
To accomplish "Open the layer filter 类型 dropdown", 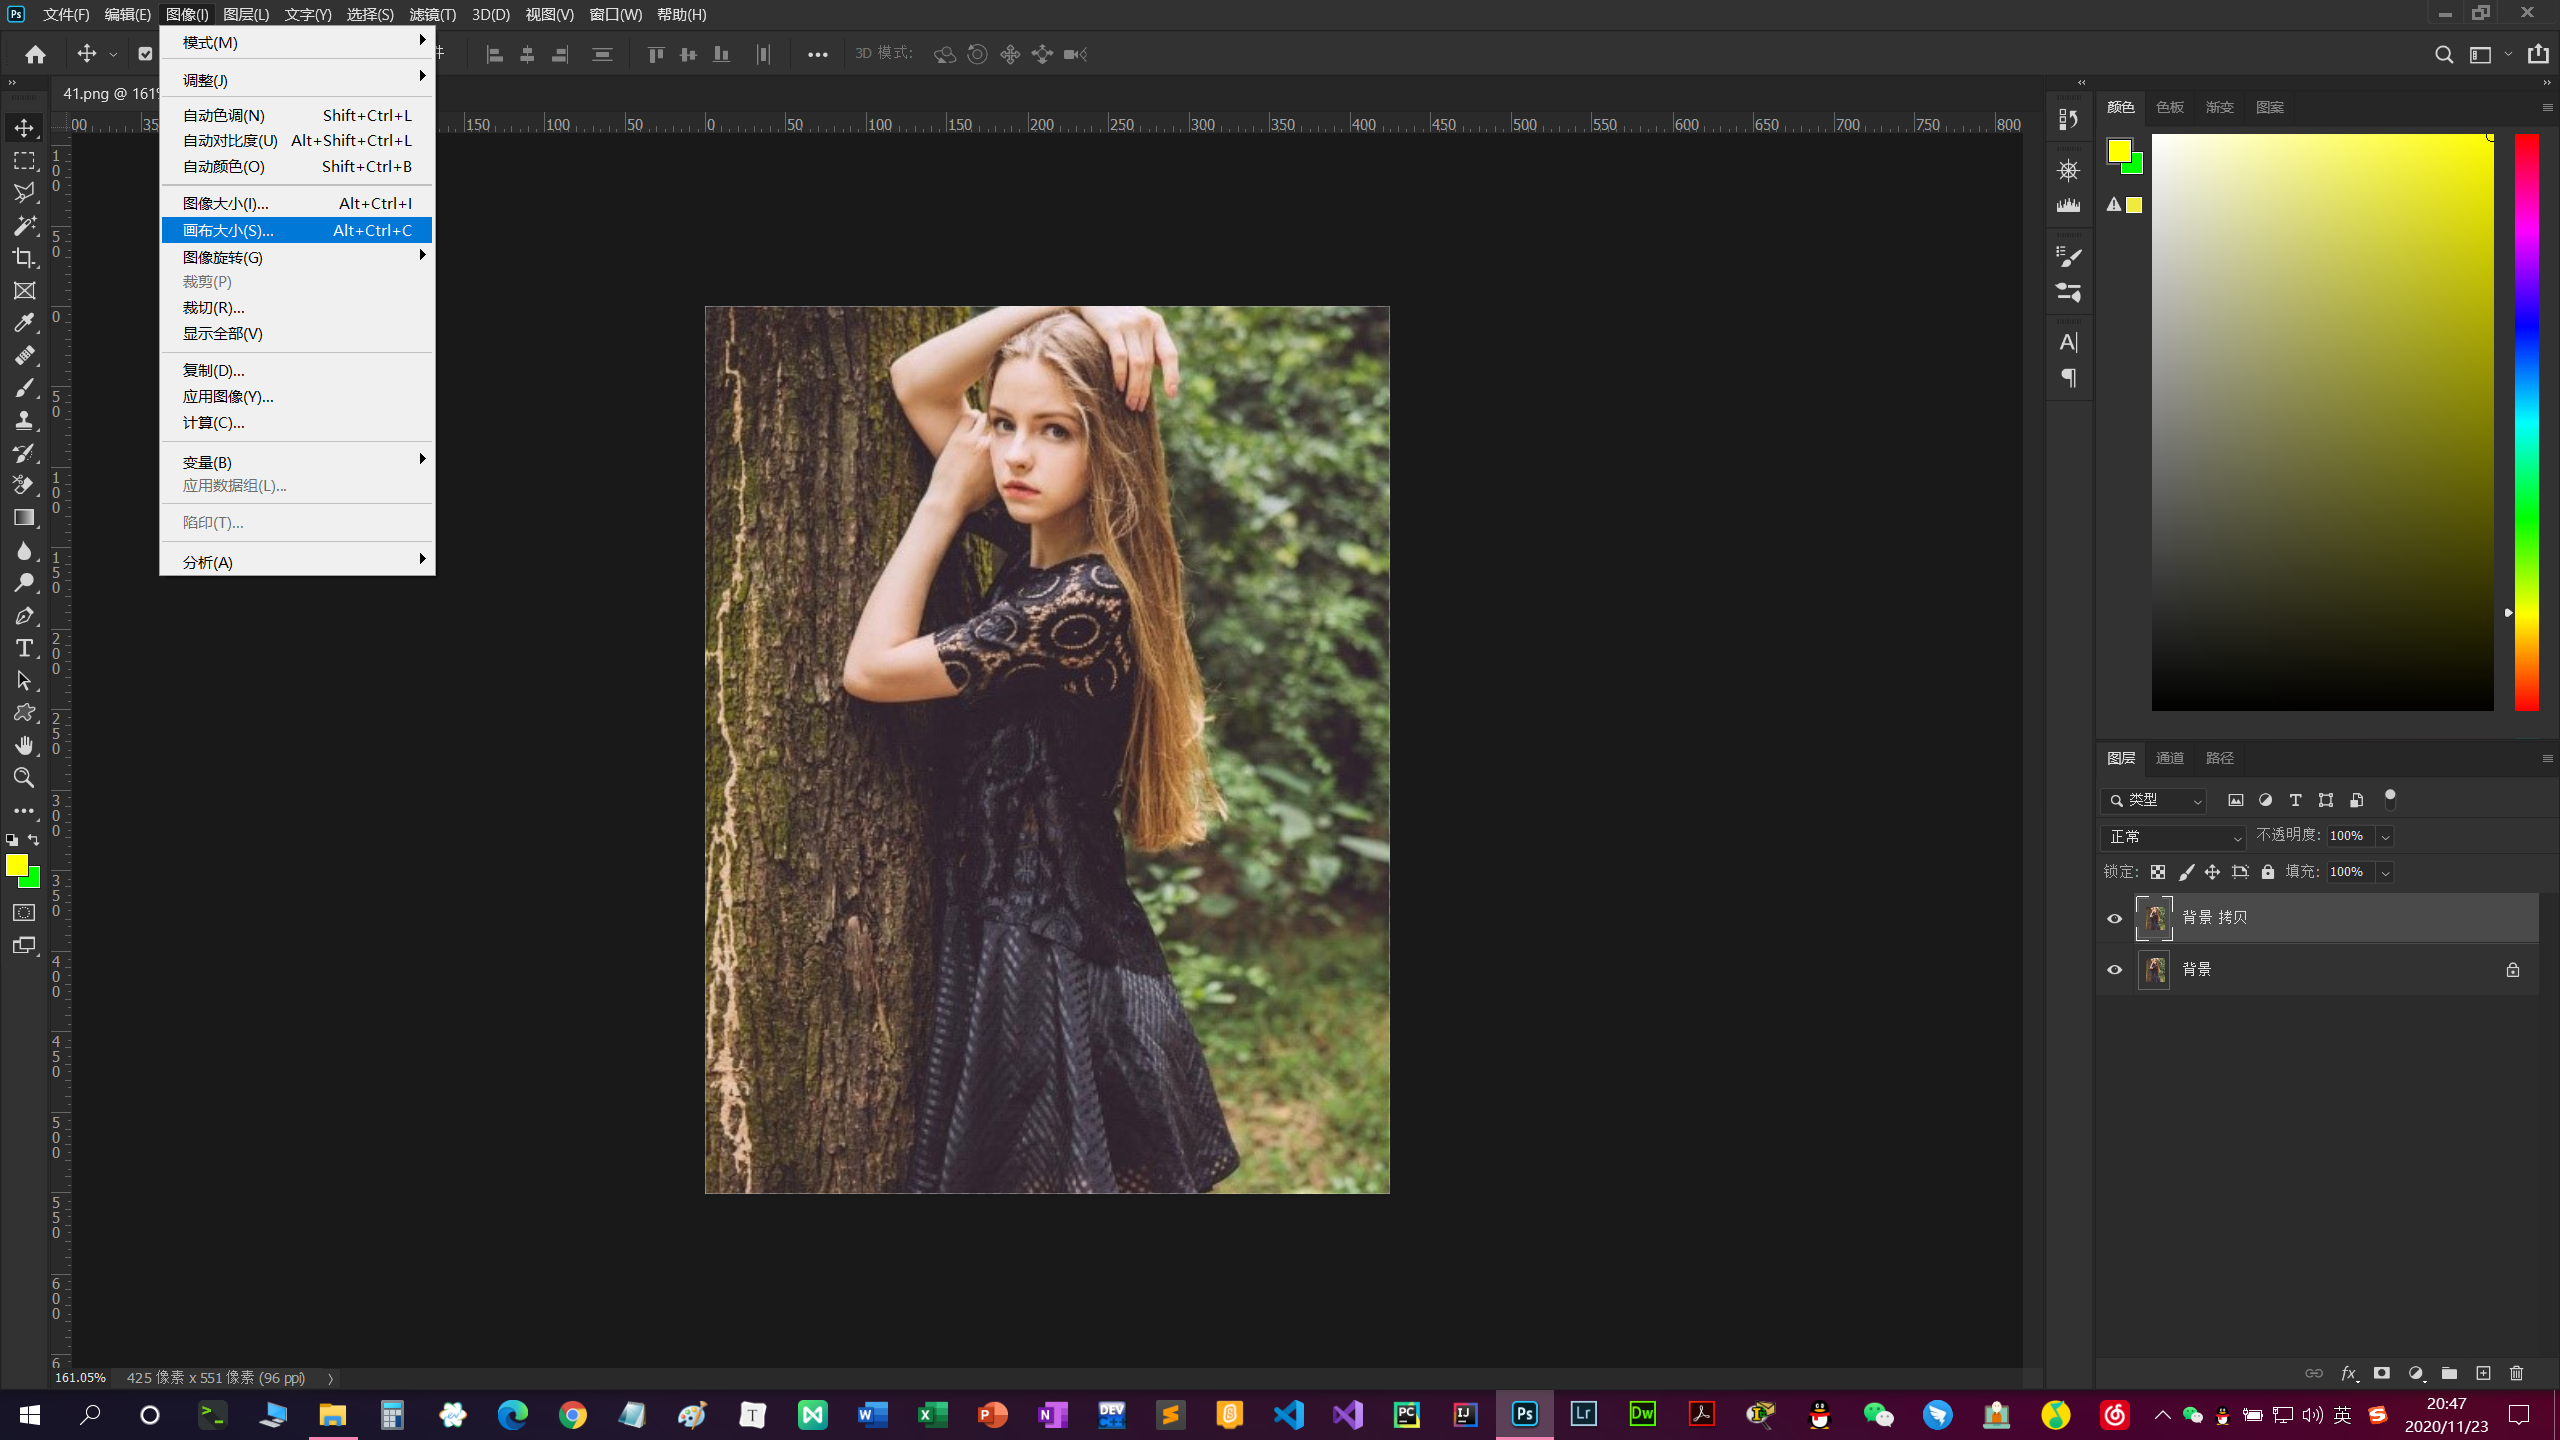I will (2154, 800).
